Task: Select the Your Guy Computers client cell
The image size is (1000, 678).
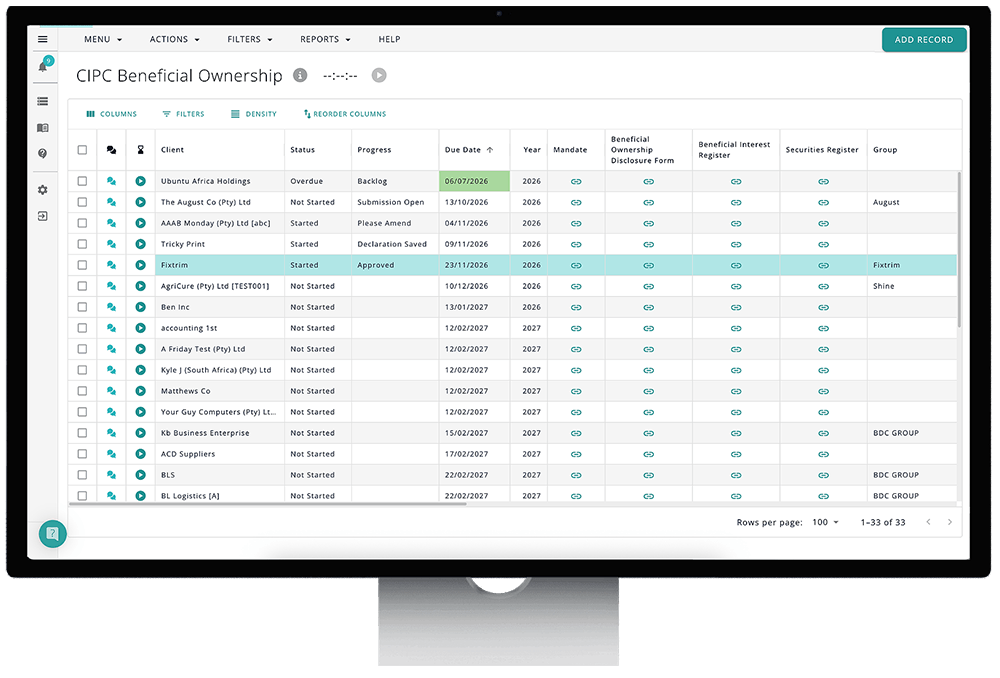Action: [x=220, y=412]
